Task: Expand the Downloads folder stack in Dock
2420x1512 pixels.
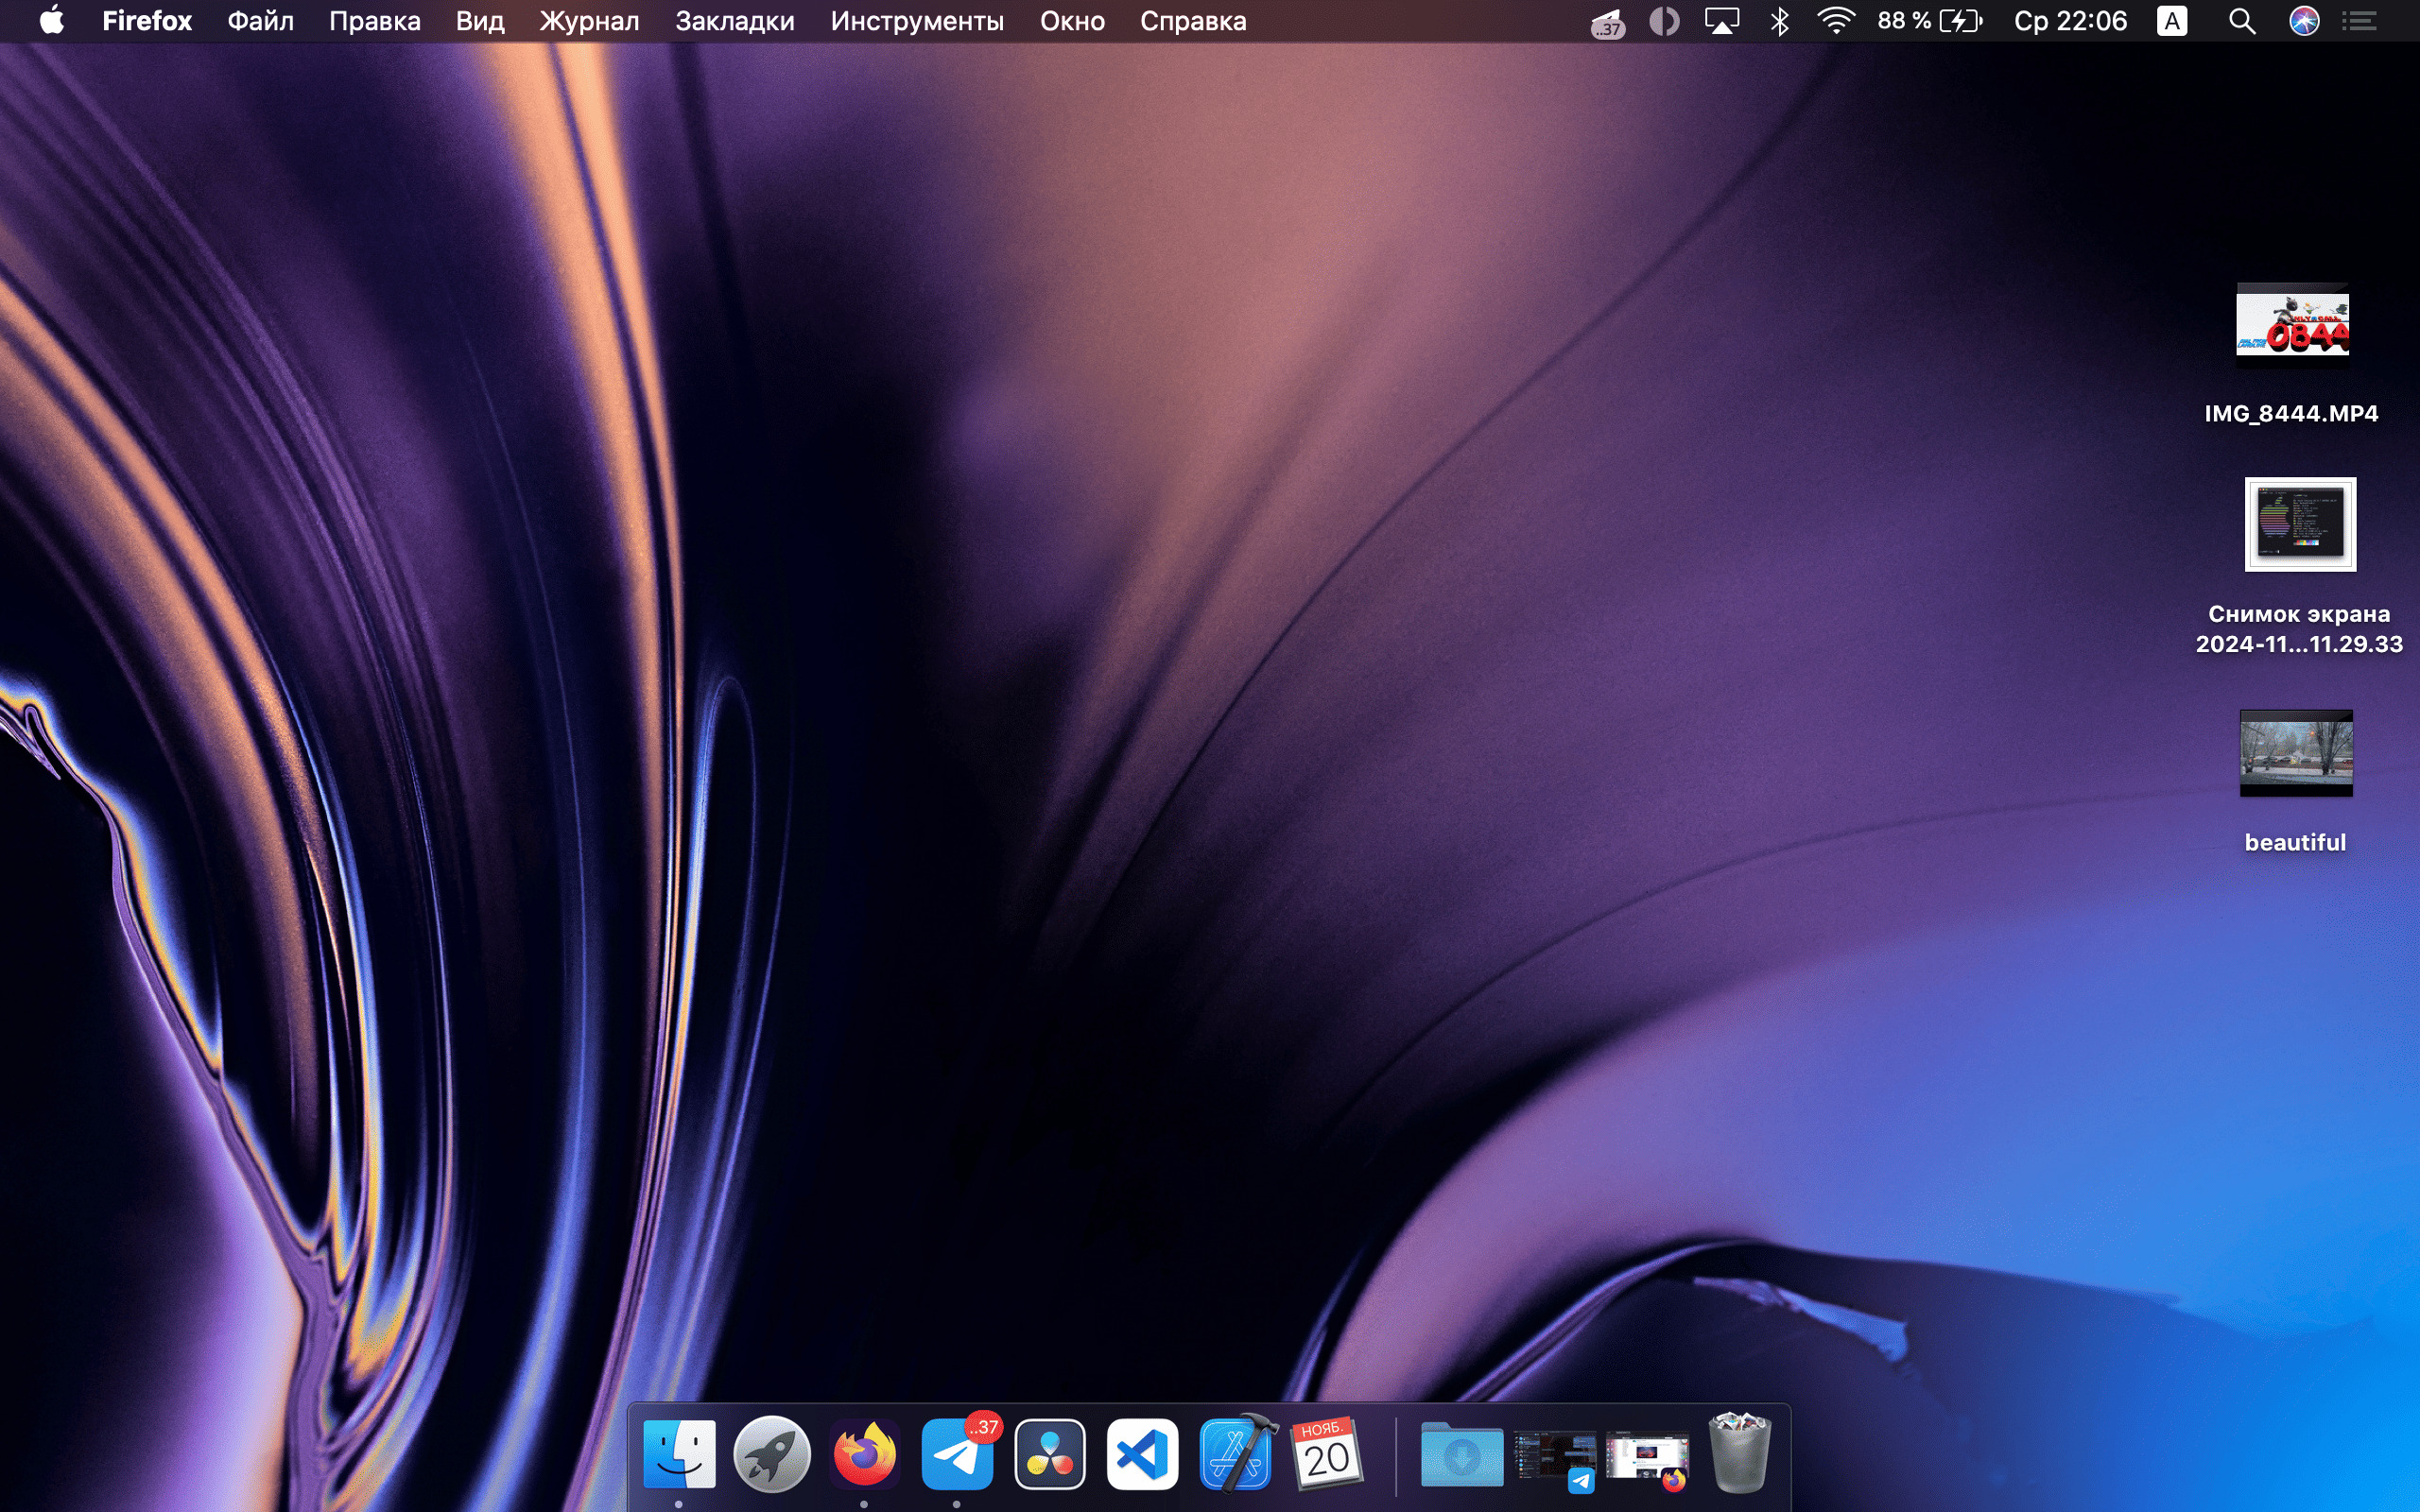Action: (1461, 1456)
